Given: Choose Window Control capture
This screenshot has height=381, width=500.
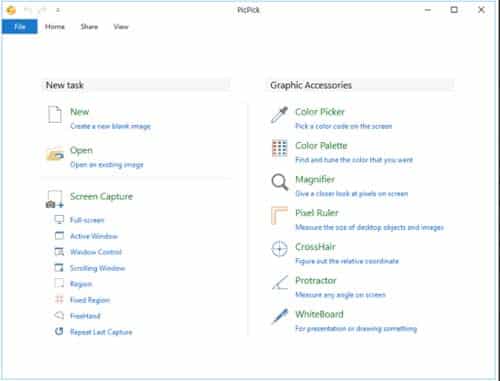Looking at the screenshot, I should (96, 252).
